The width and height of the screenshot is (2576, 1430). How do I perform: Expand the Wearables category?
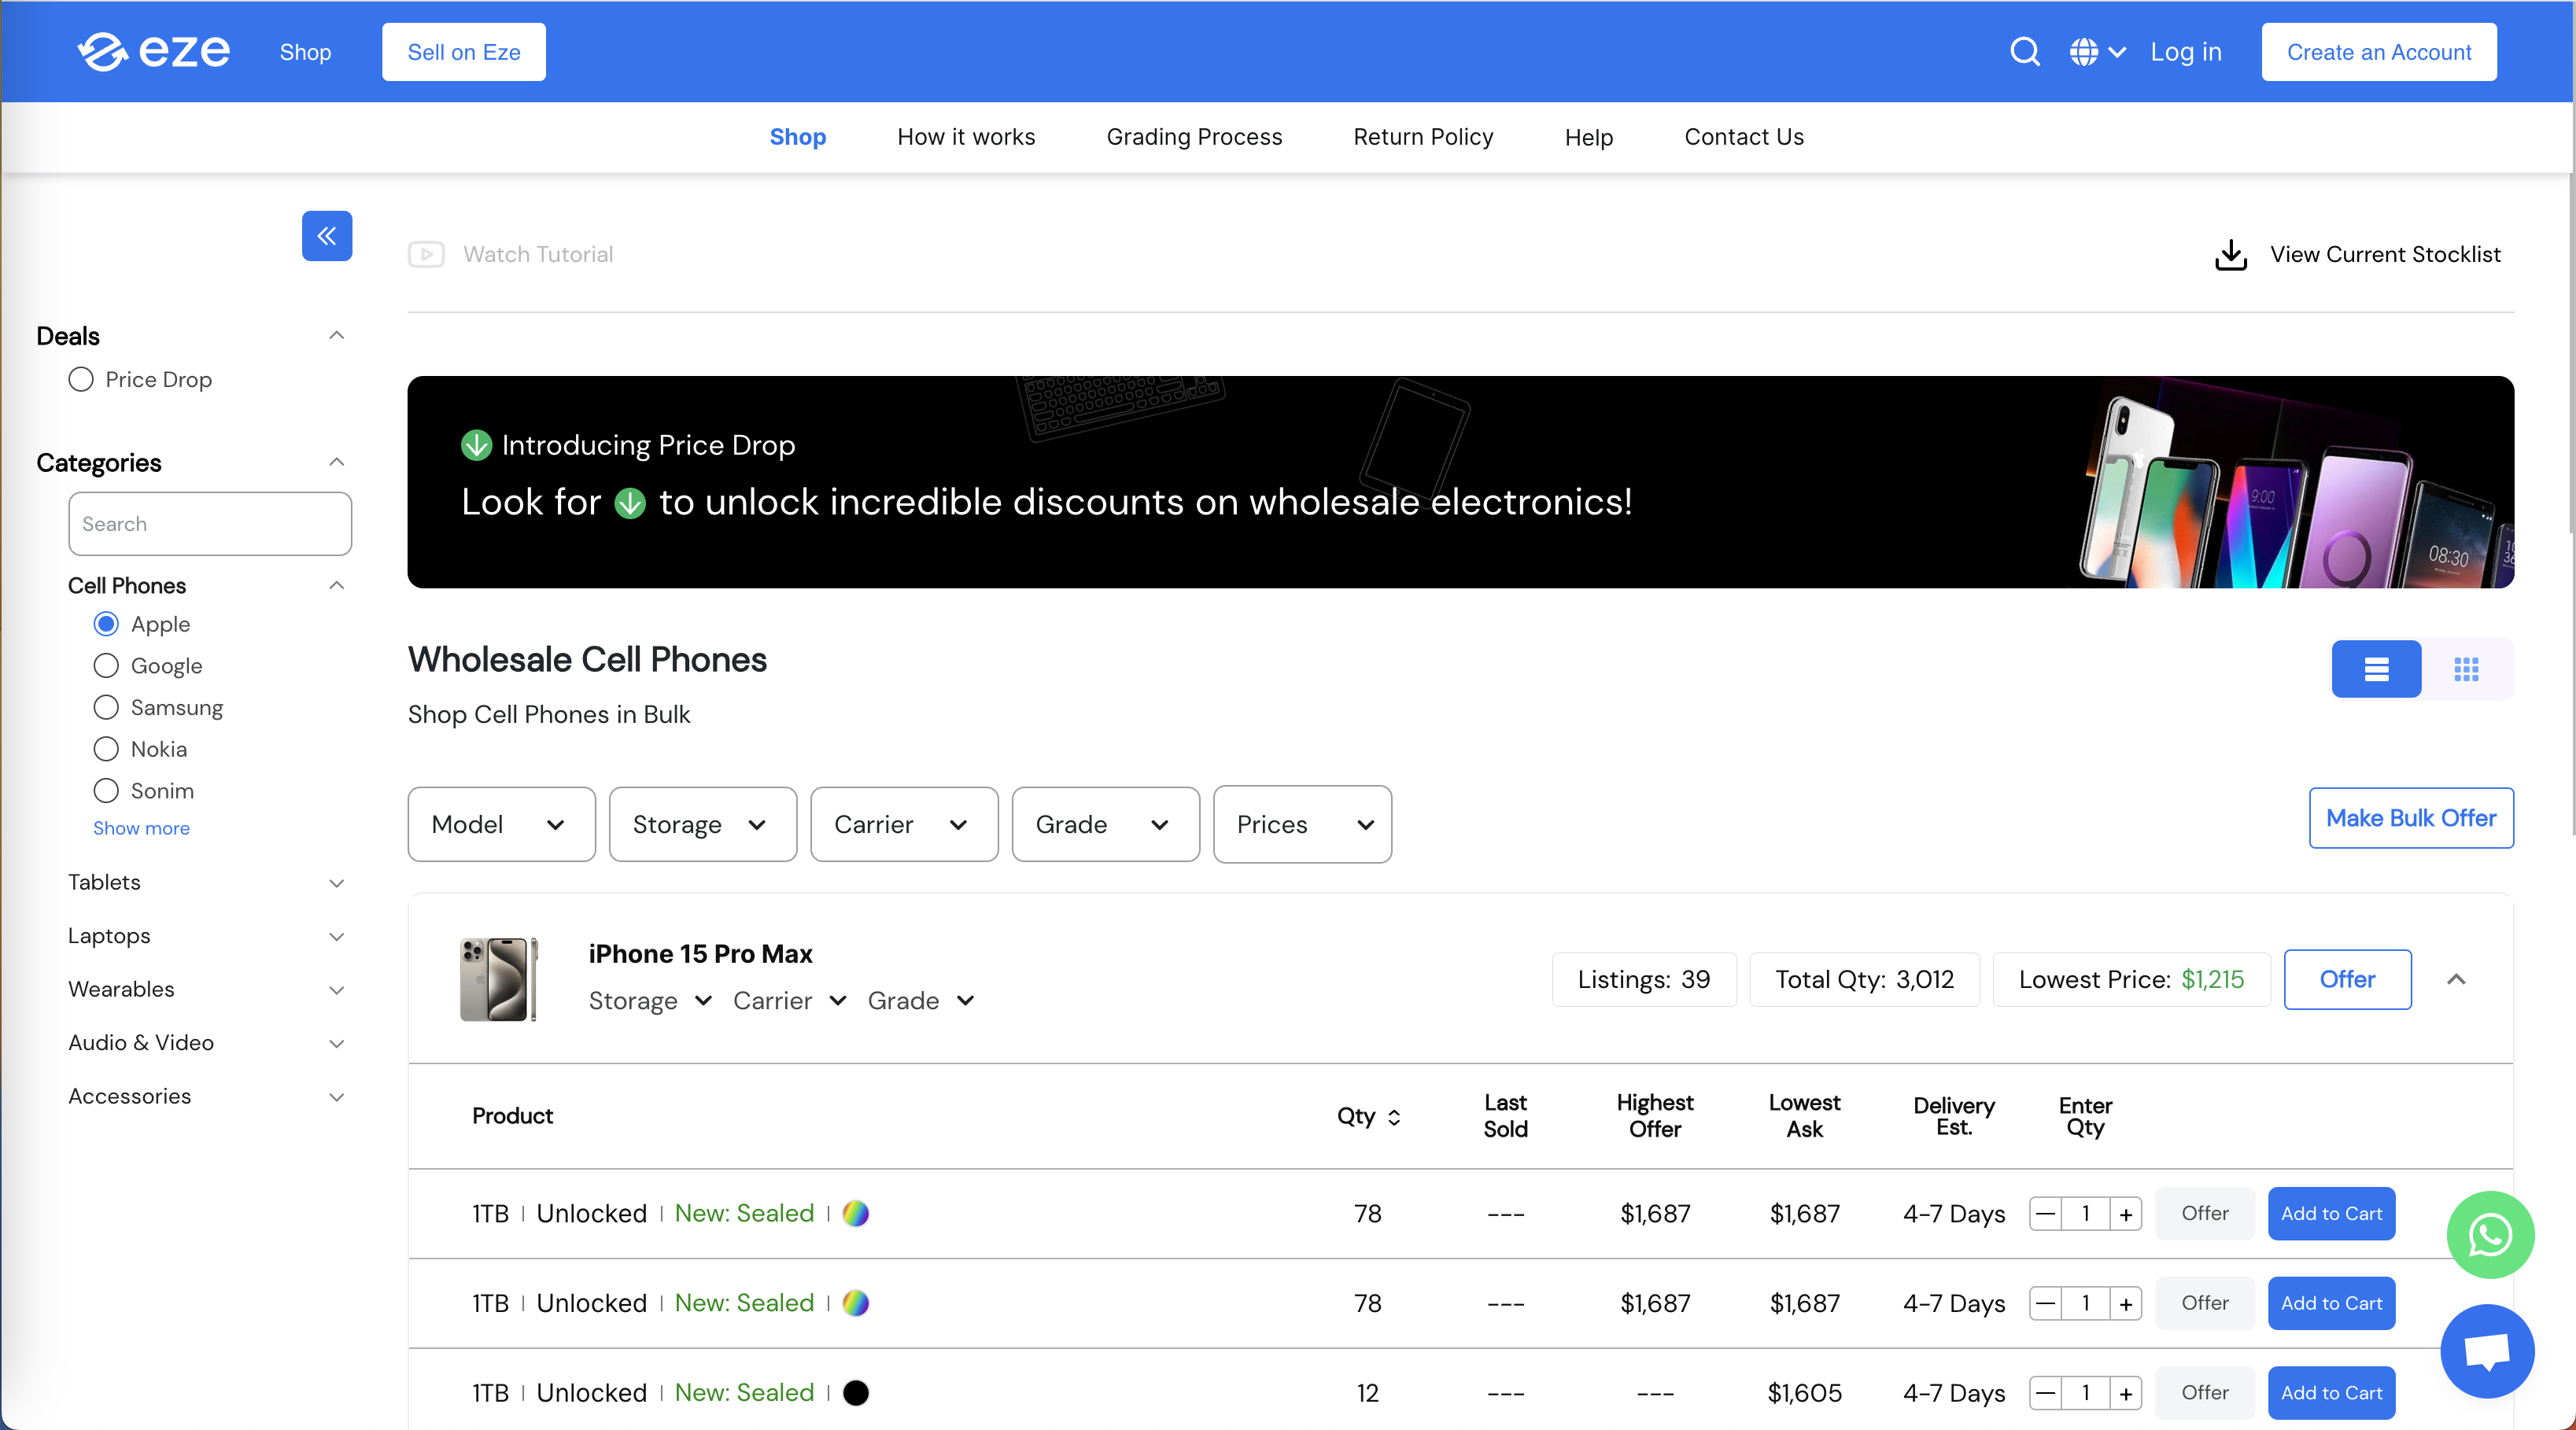coord(337,990)
